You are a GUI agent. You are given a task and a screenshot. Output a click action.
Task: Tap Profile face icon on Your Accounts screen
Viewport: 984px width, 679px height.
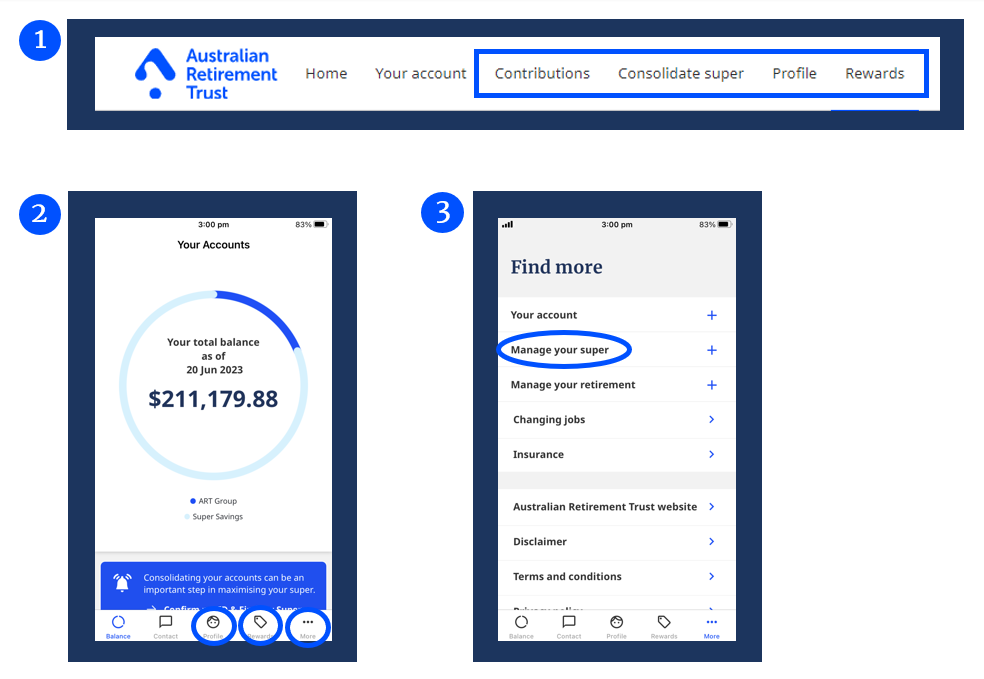click(213, 622)
